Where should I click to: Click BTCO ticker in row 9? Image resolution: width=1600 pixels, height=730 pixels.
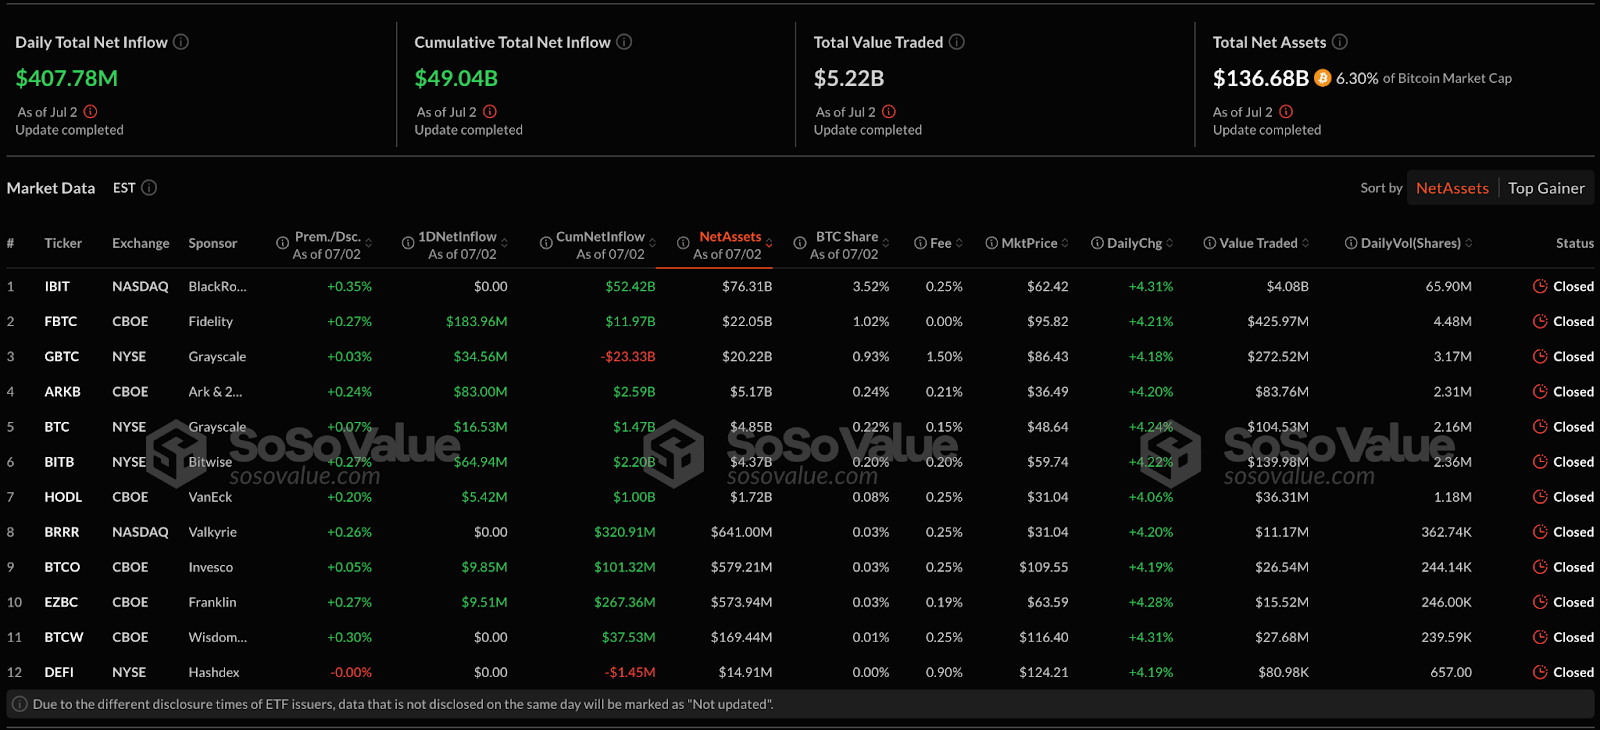62,567
